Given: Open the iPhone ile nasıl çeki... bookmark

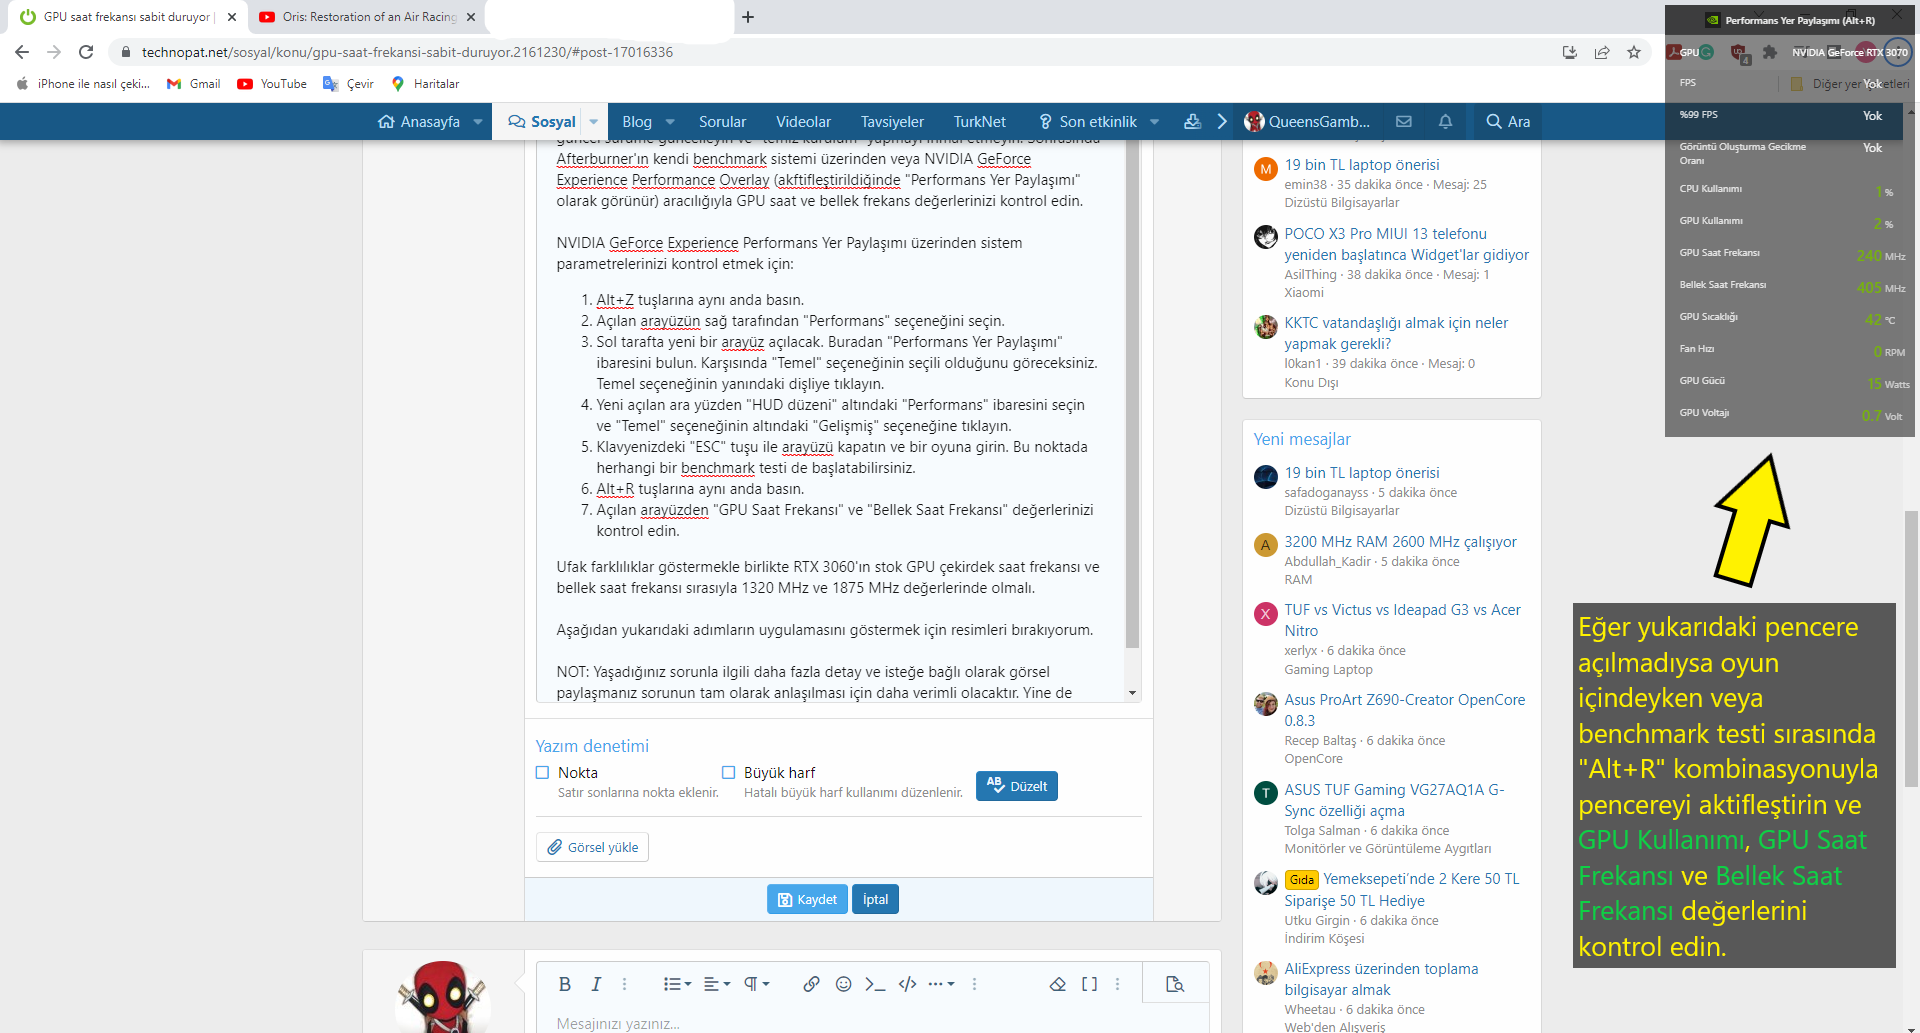Looking at the screenshot, I should coord(83,84).
